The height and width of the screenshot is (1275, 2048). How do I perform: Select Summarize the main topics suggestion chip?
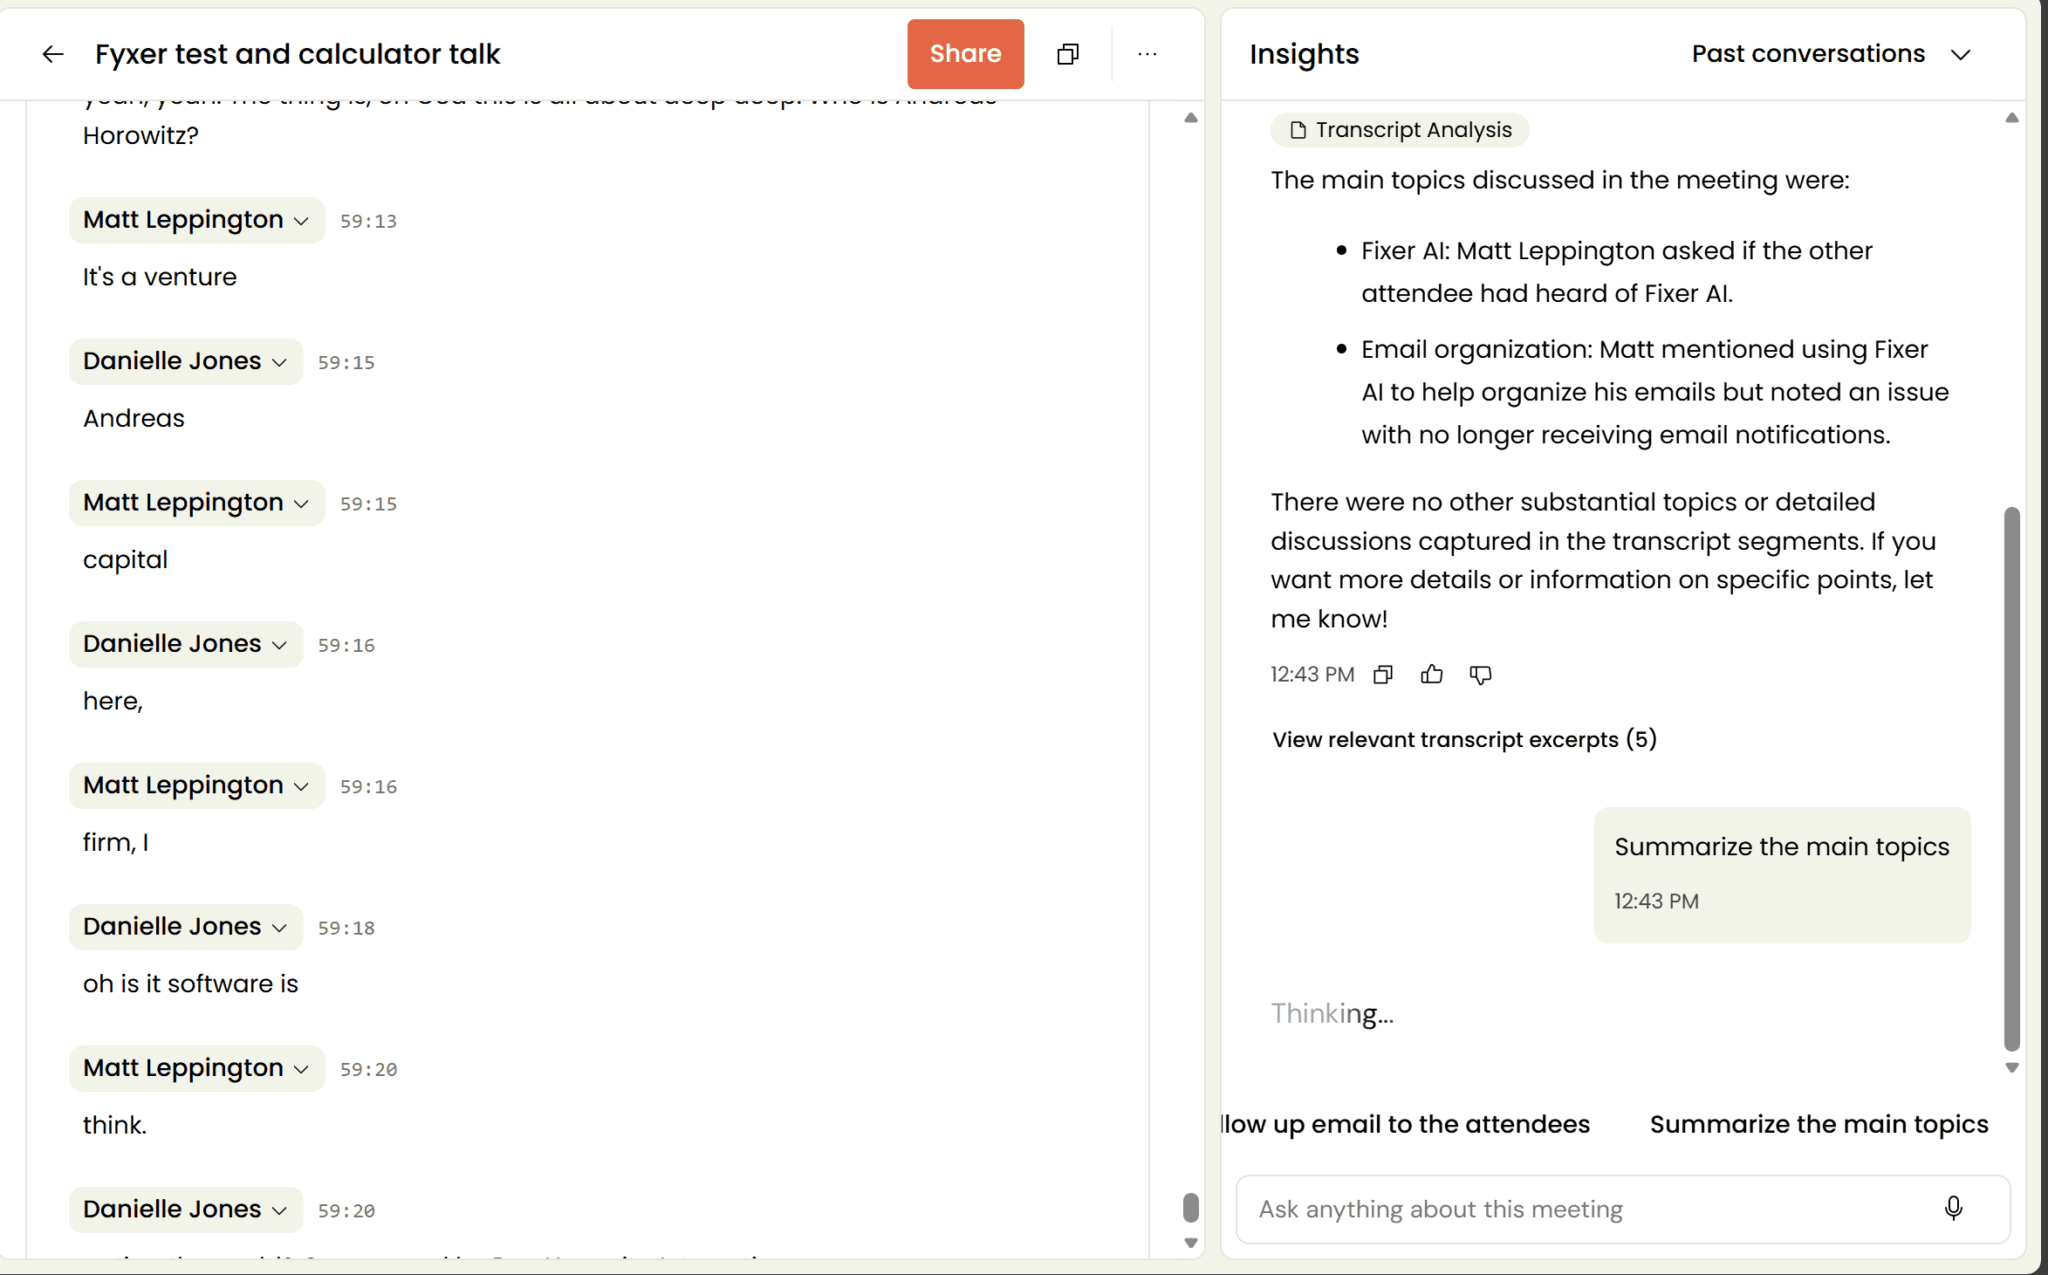(x=1819, y=1124)
